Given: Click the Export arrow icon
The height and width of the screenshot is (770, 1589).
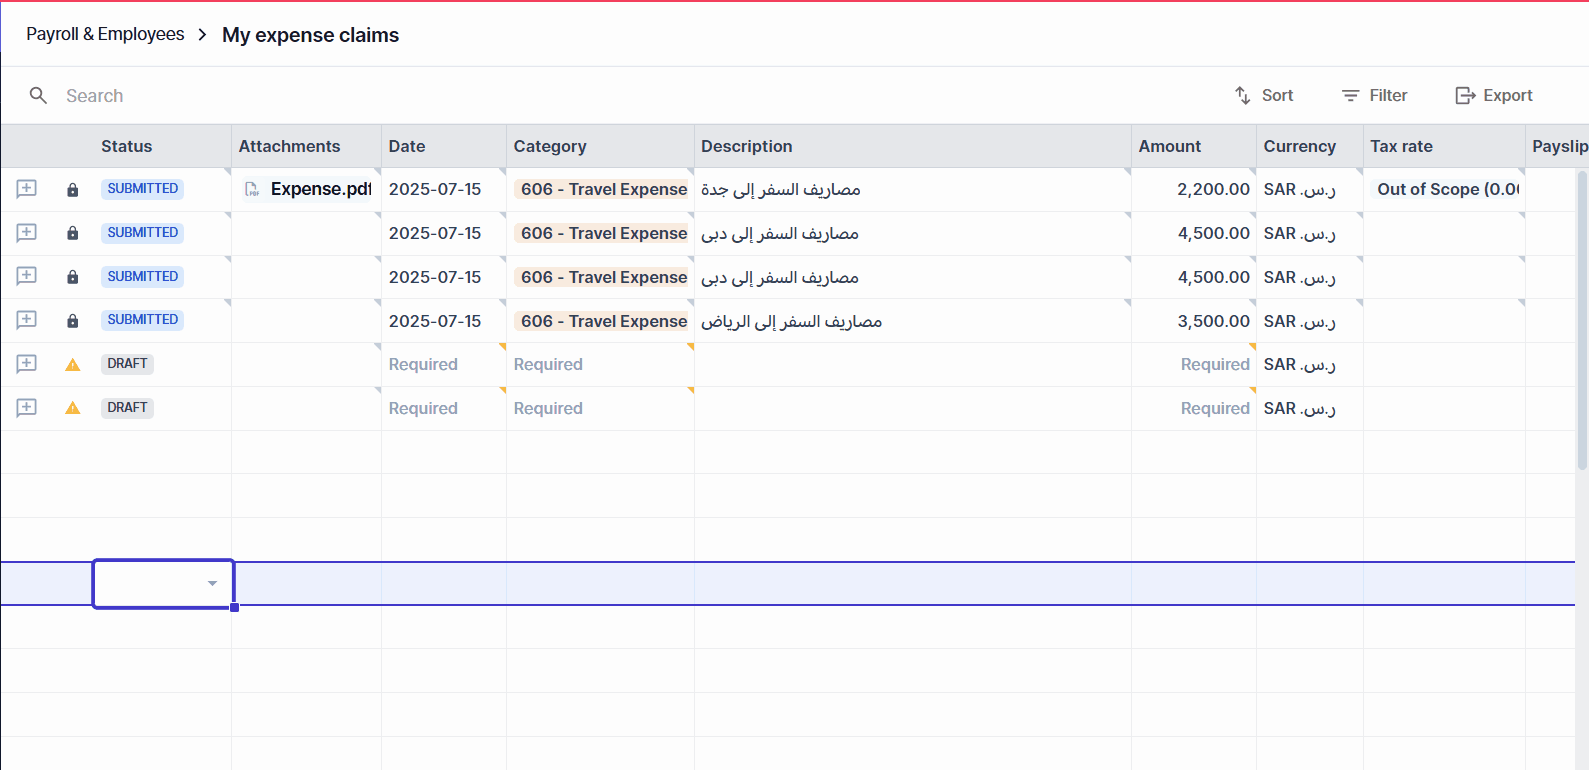Looking at the screenshot, I should click(1465, 95).
